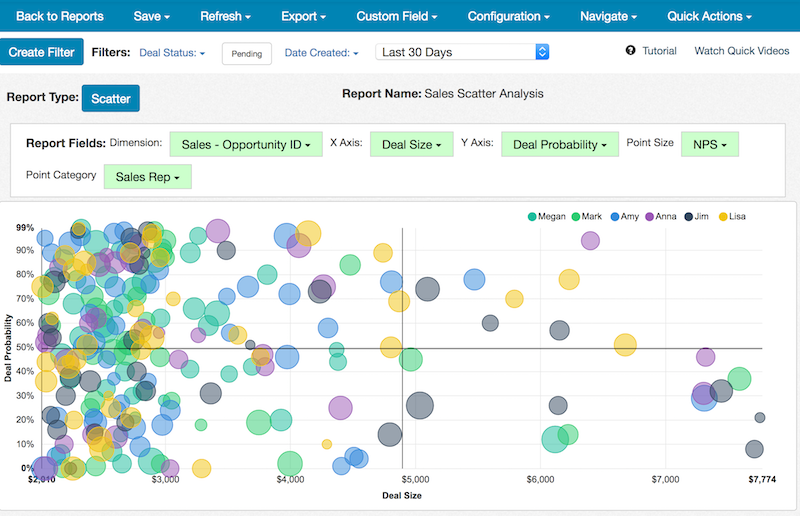Expand the Date Created filter dropdown
The width and height of the screenshot is (800, 516).
pyautogui.click(x=321, y=52)
